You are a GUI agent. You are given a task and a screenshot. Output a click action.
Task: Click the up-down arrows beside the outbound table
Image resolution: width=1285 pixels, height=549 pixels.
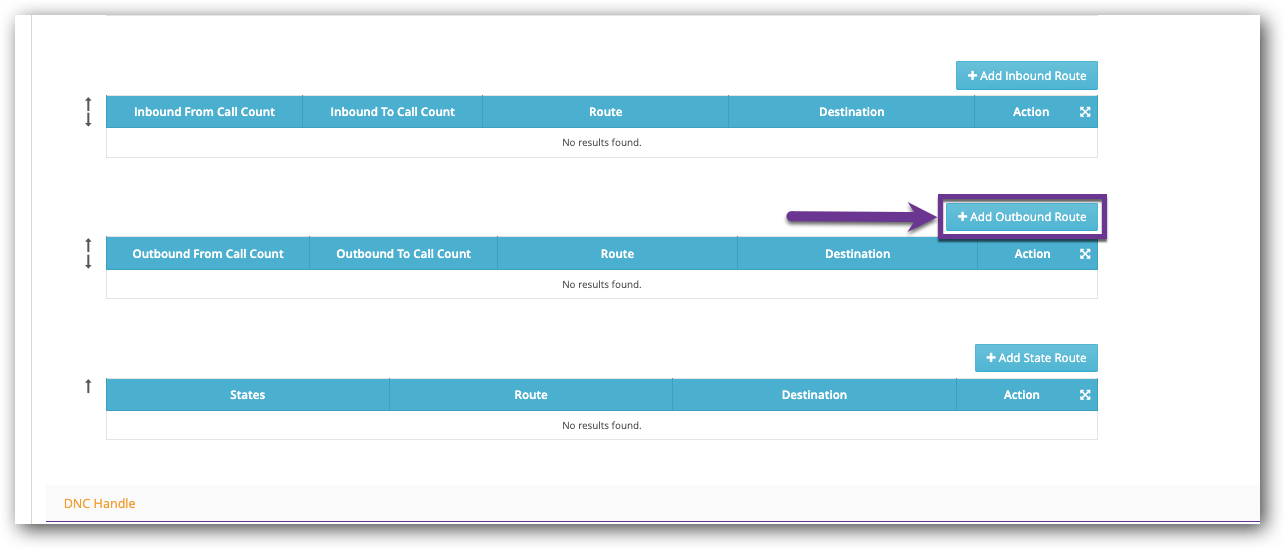pyautogui.click(x=88, y=253)
